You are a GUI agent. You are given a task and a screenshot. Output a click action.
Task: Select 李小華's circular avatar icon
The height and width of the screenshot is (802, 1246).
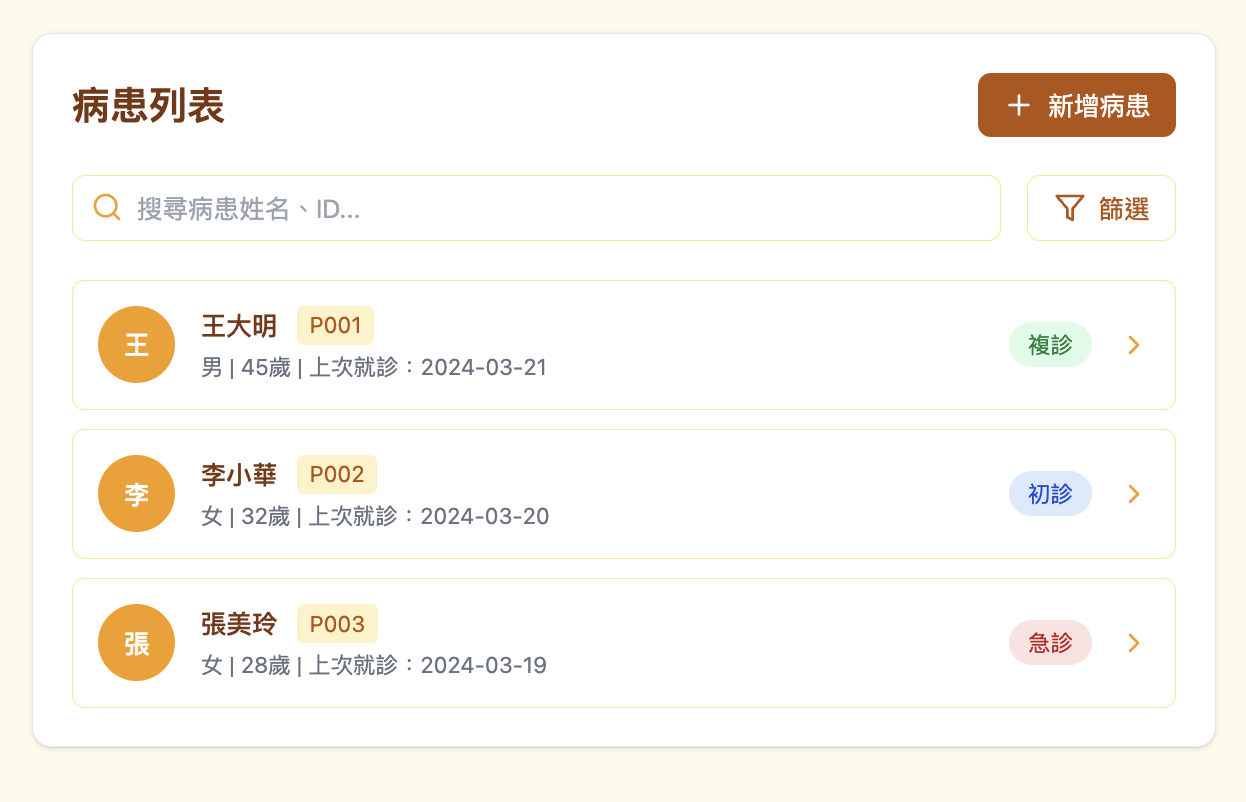136,493
